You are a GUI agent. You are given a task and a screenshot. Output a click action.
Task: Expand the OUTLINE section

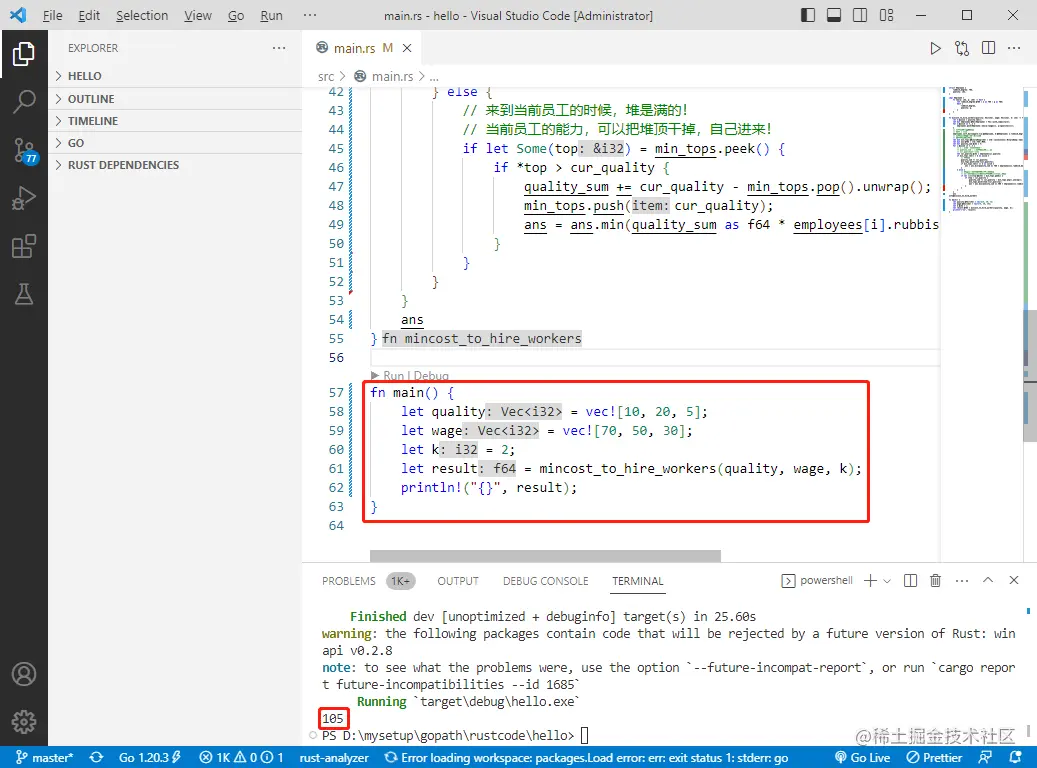[x=175, y=99]
